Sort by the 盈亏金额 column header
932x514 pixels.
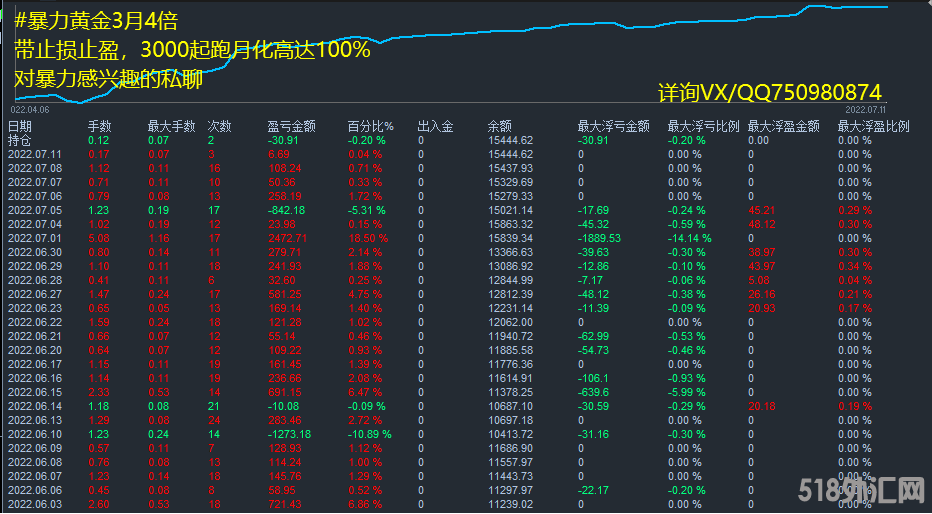[291, 126]
